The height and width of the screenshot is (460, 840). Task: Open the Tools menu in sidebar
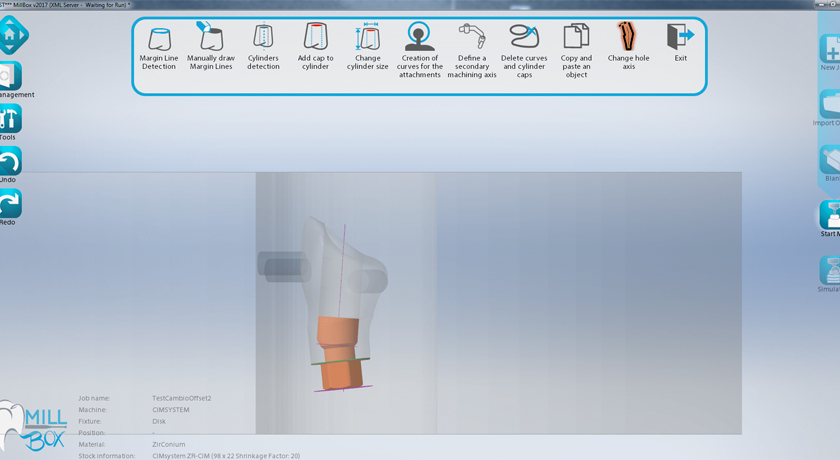9,119
